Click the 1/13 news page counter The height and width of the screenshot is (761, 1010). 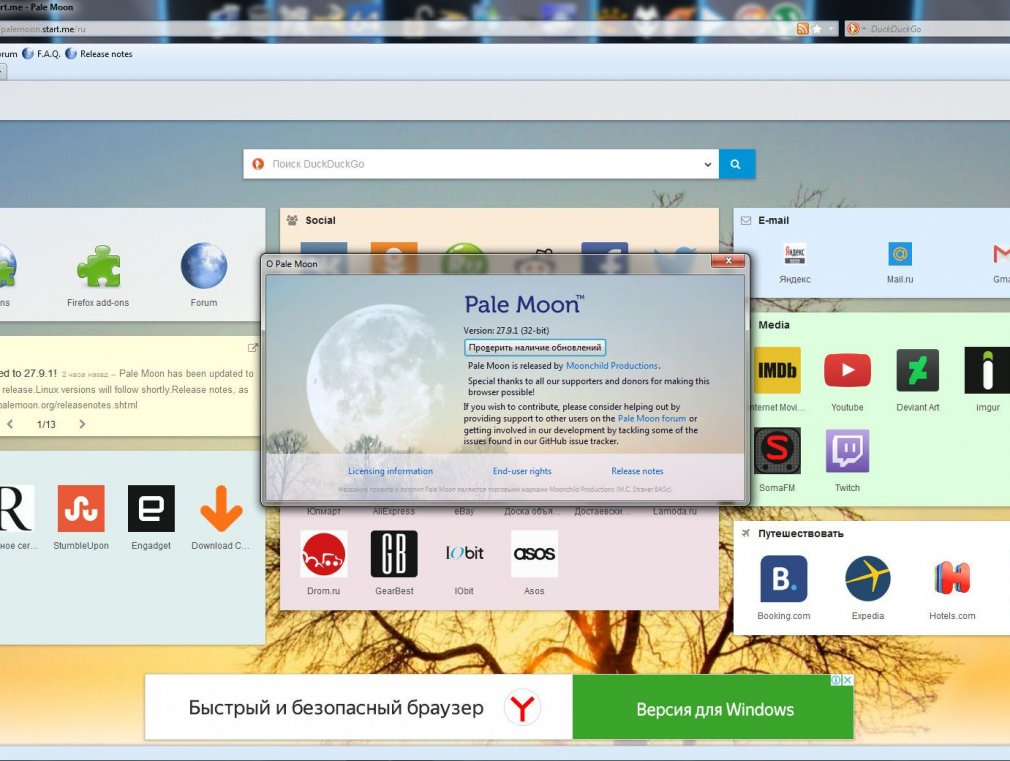[x=46, y=424]
